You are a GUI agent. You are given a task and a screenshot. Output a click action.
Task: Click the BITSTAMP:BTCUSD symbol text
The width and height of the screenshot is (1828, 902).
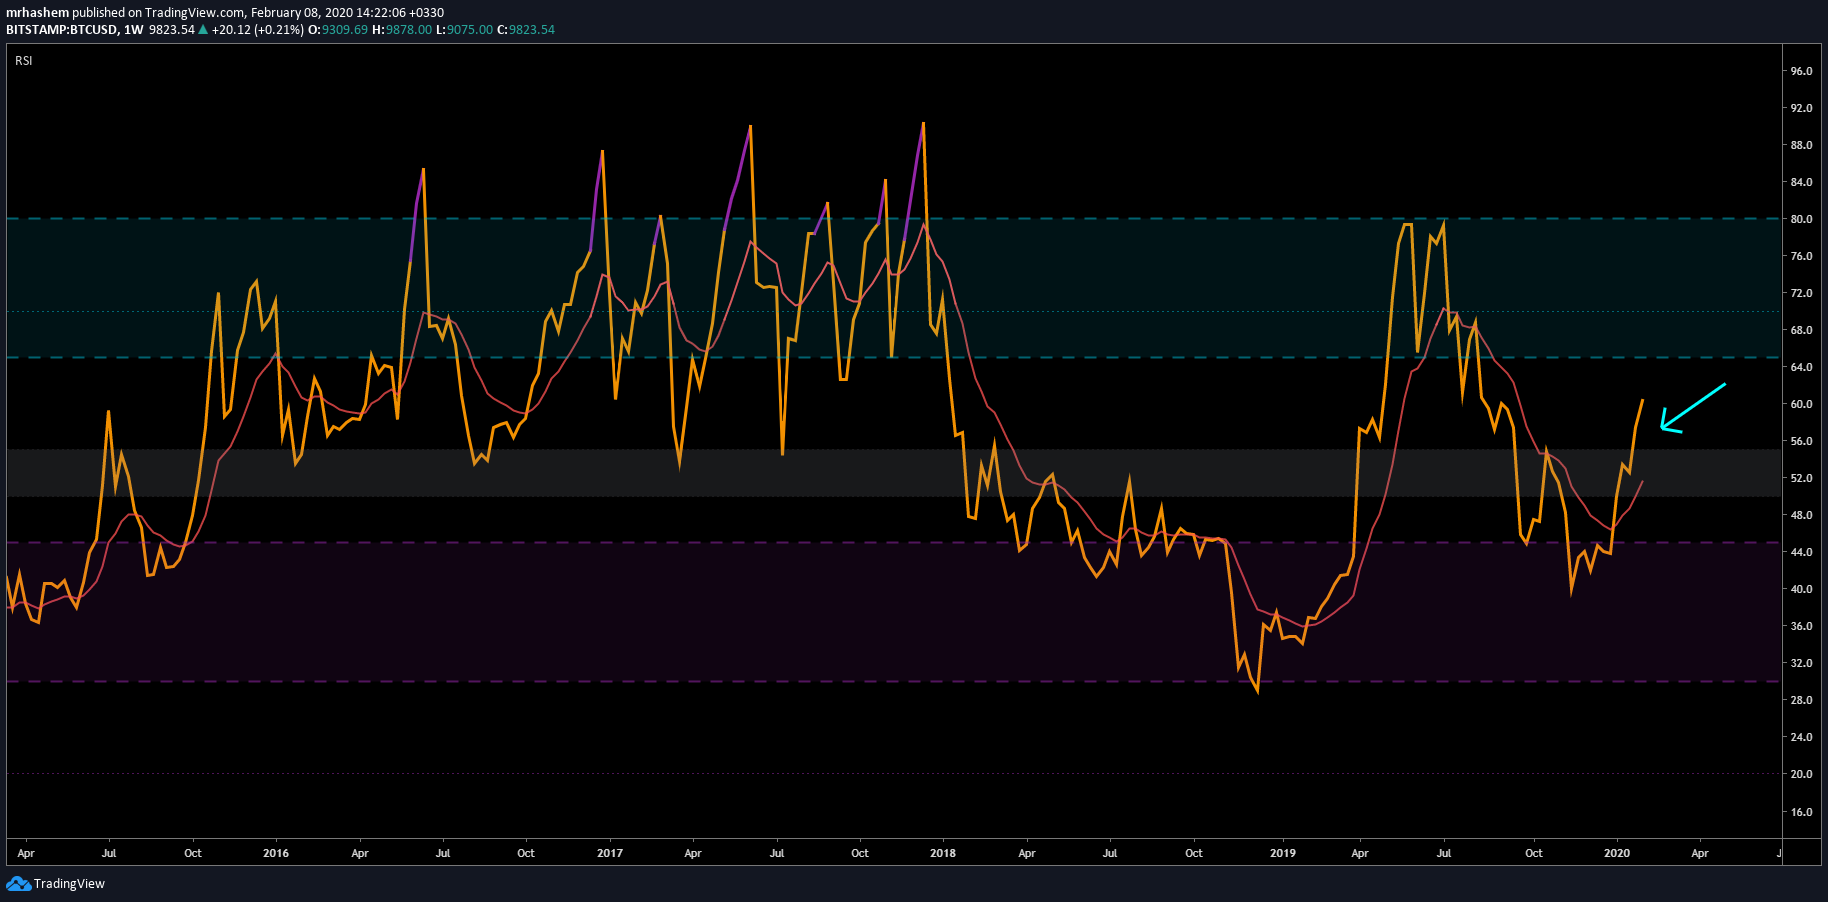pos(61,30)
